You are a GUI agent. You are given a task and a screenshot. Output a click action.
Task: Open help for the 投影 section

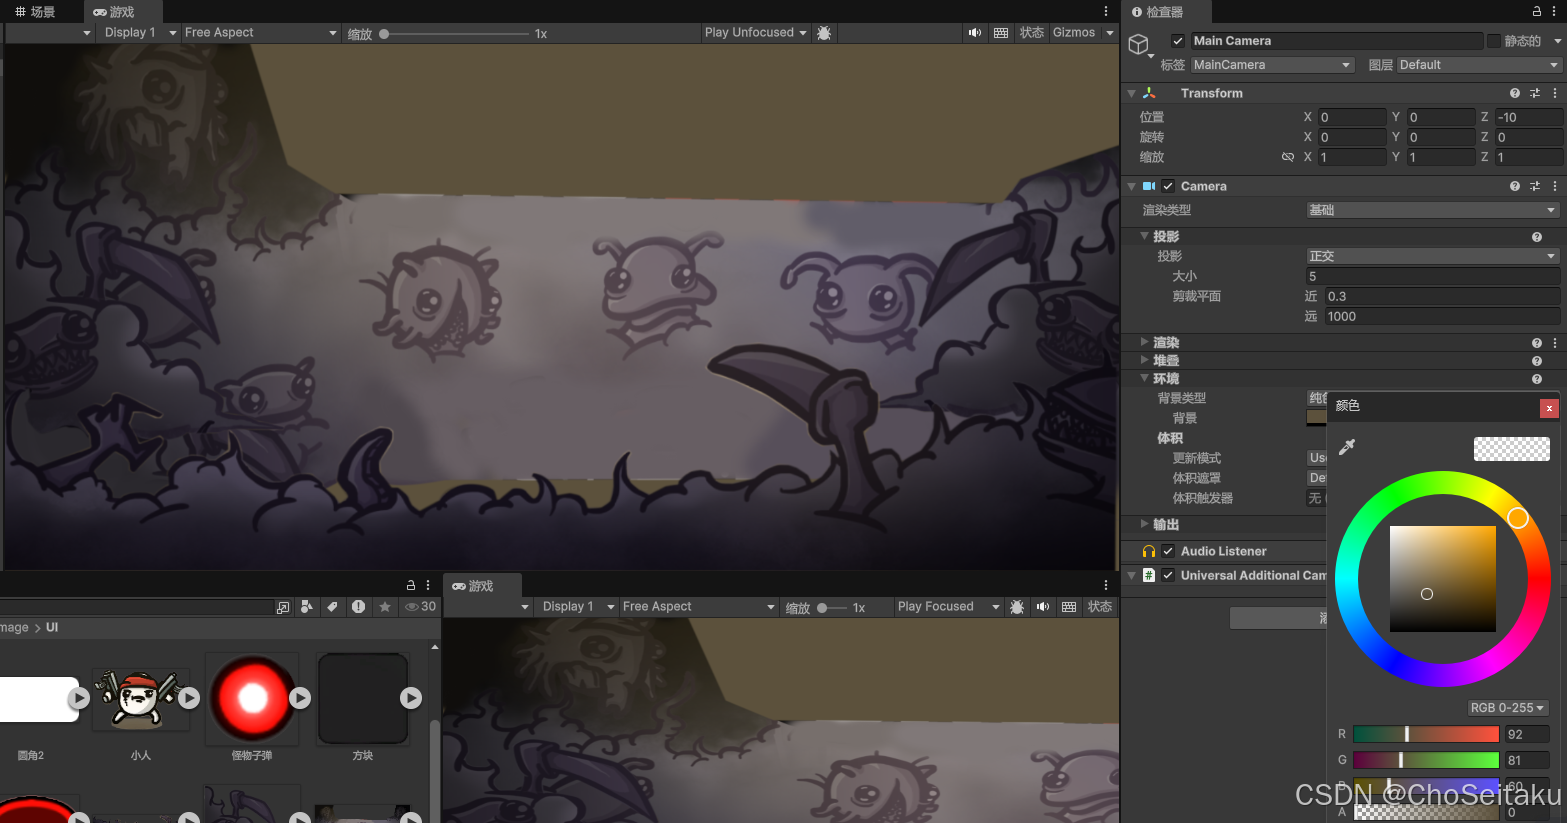pos(1537,237)
